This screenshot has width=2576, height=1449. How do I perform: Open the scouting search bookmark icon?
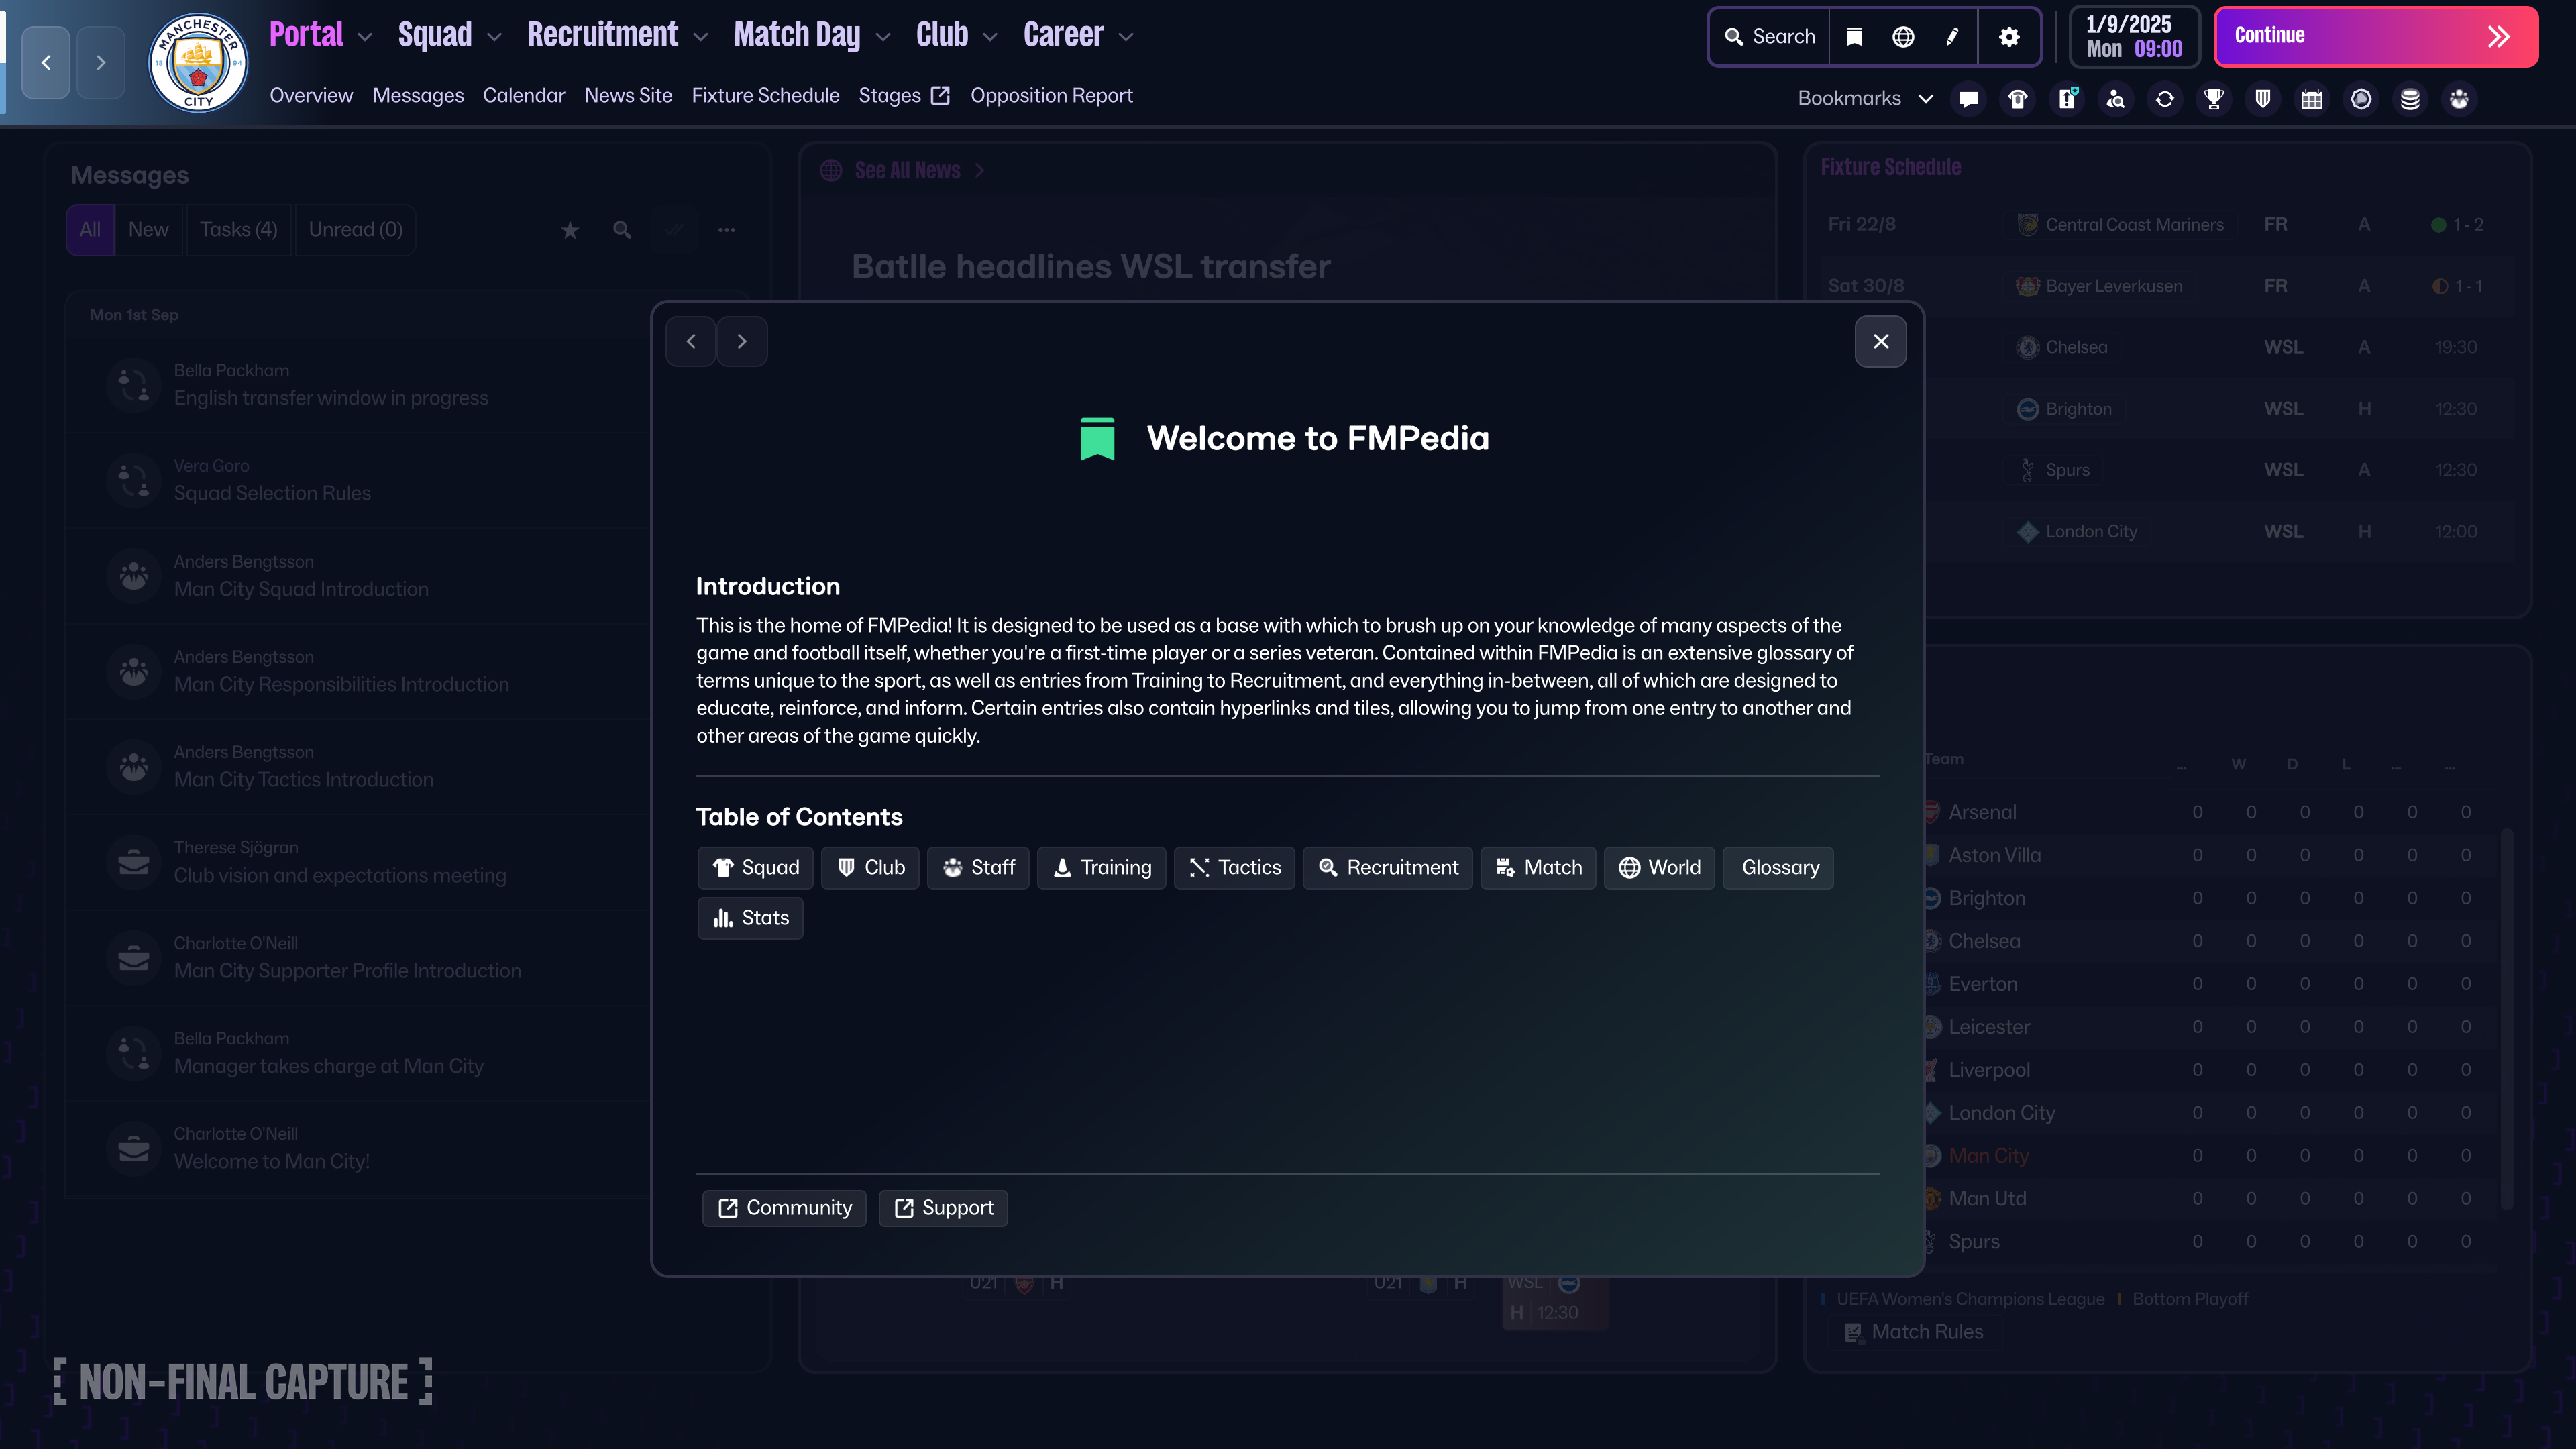(x=2115, y=99)
